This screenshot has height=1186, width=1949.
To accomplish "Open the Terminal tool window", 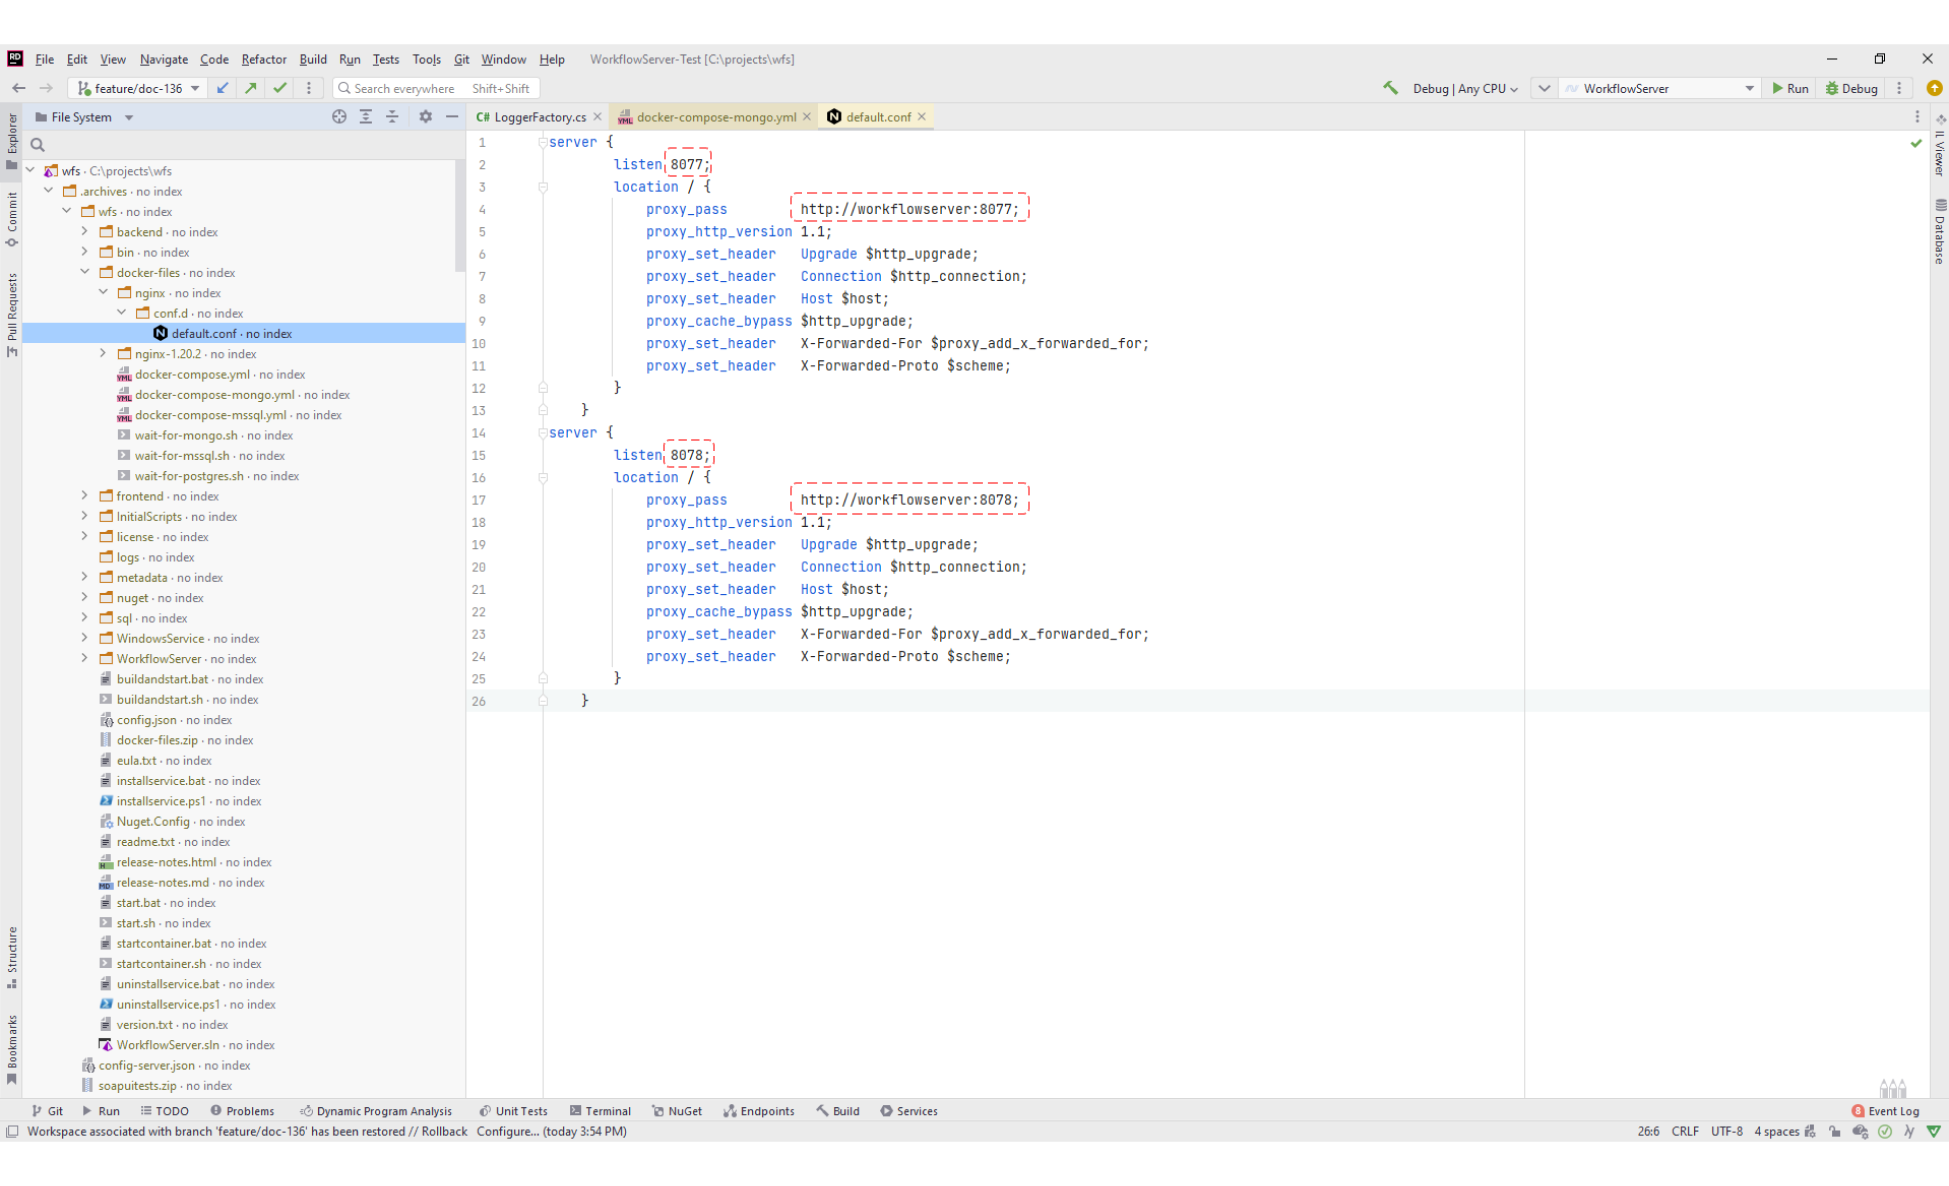I will (x=600, y=1111).
